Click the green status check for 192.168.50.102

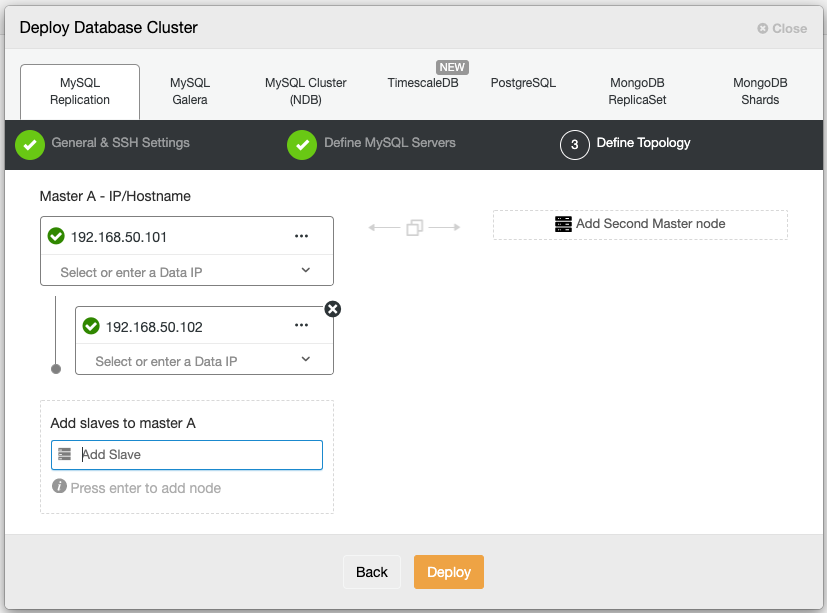pos(91,326)
